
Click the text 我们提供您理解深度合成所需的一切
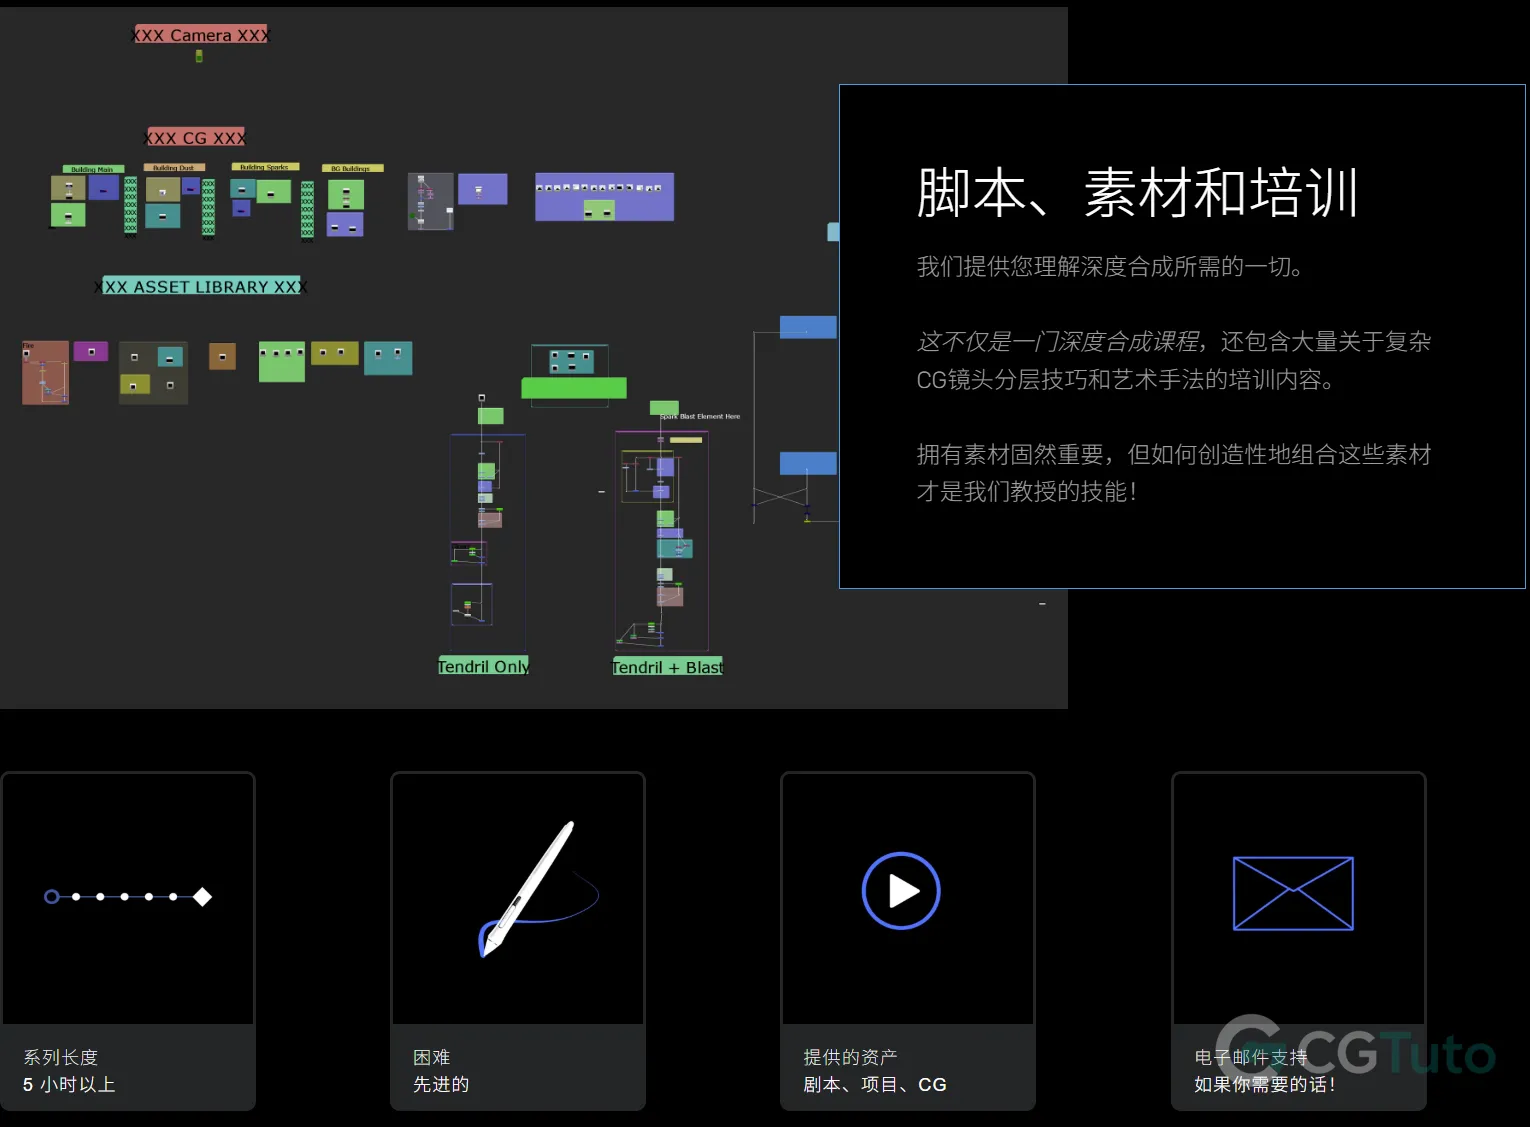(x=1110, y=267)
